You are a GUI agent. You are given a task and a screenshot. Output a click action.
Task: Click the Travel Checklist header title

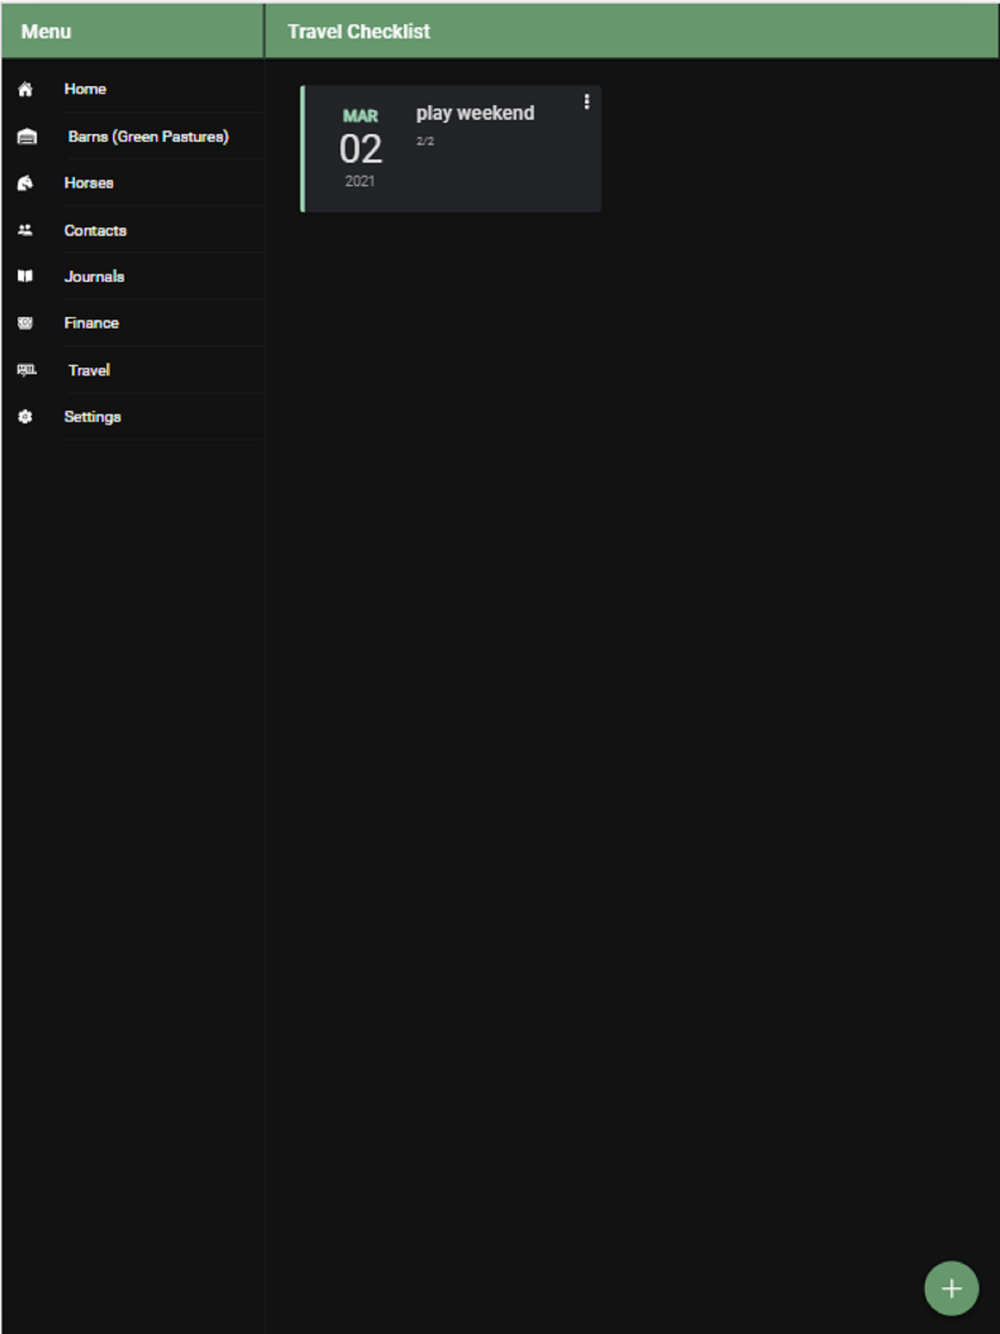pyautogui.click(x=359, y=32)
